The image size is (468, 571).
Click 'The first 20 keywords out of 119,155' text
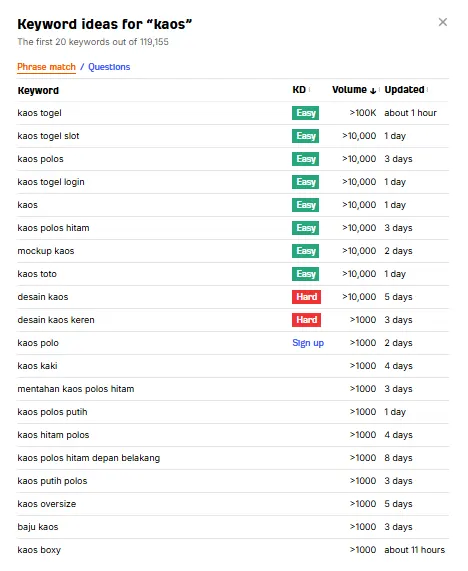pos(93,42)
